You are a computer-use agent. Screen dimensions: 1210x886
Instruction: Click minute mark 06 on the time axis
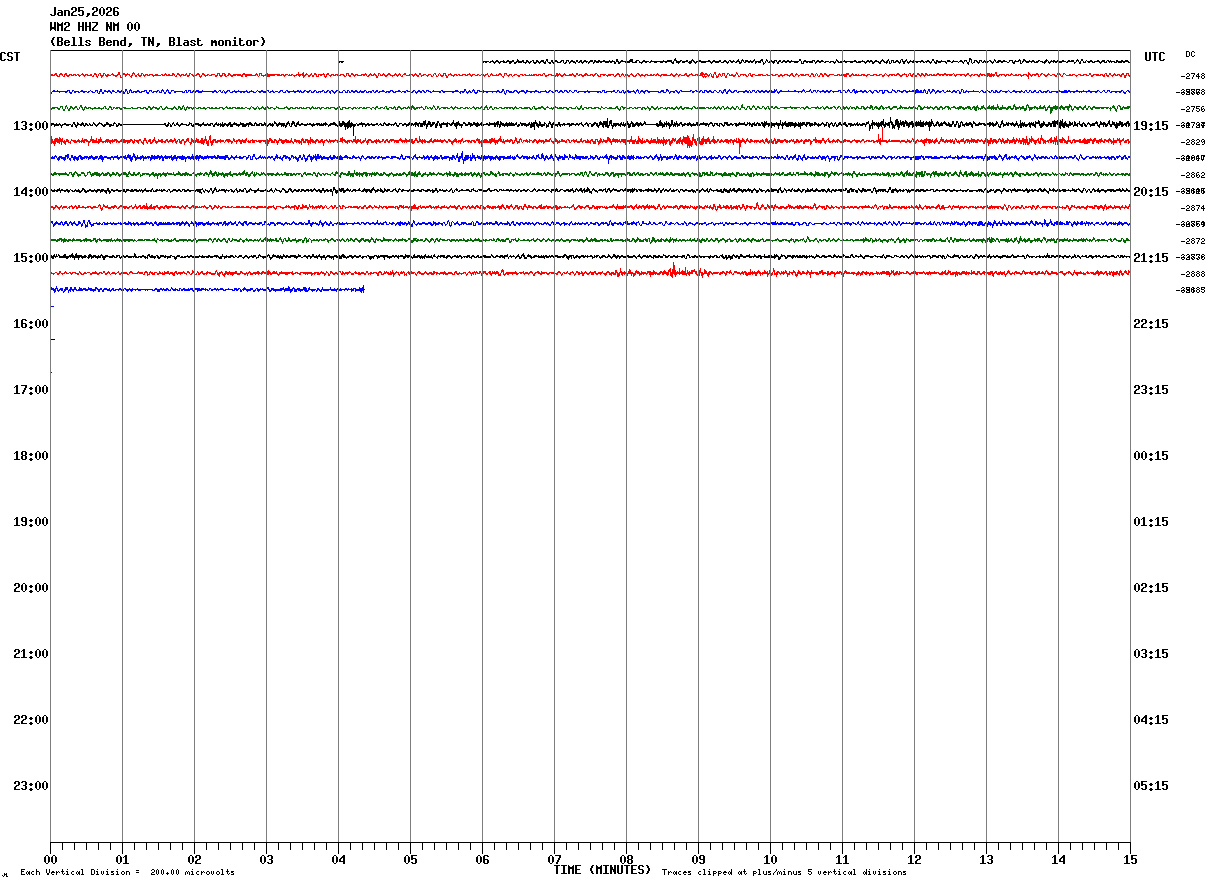[482, 859]
